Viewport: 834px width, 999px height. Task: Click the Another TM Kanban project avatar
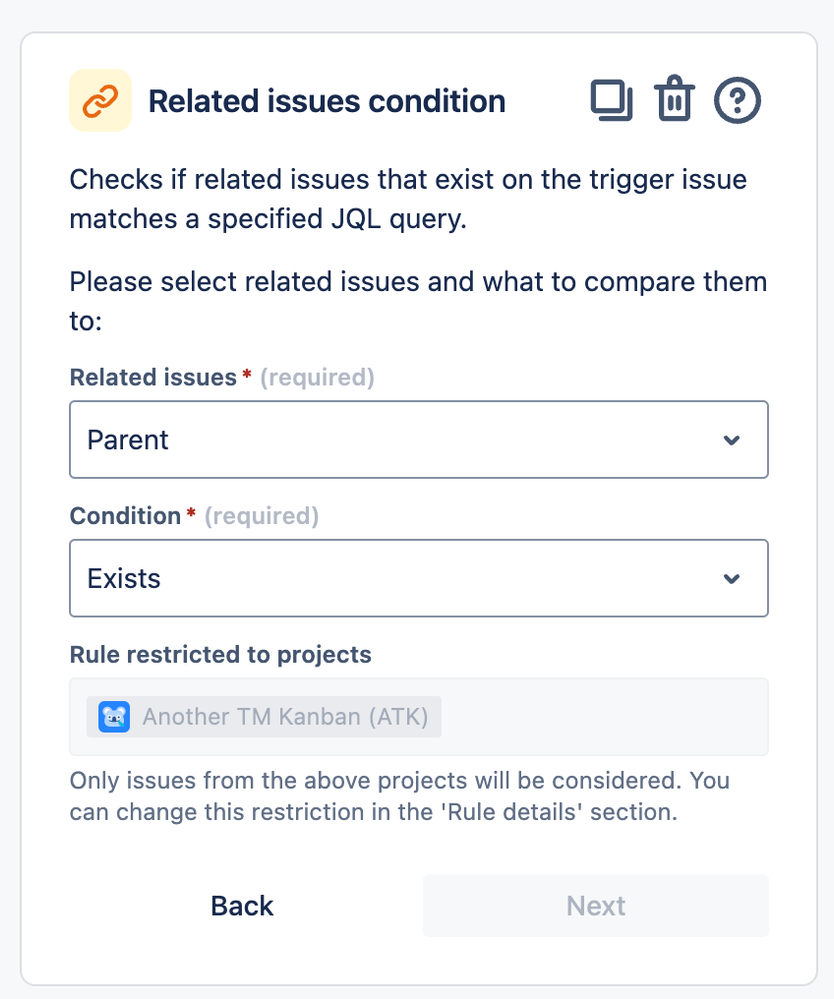click(114, 717)
